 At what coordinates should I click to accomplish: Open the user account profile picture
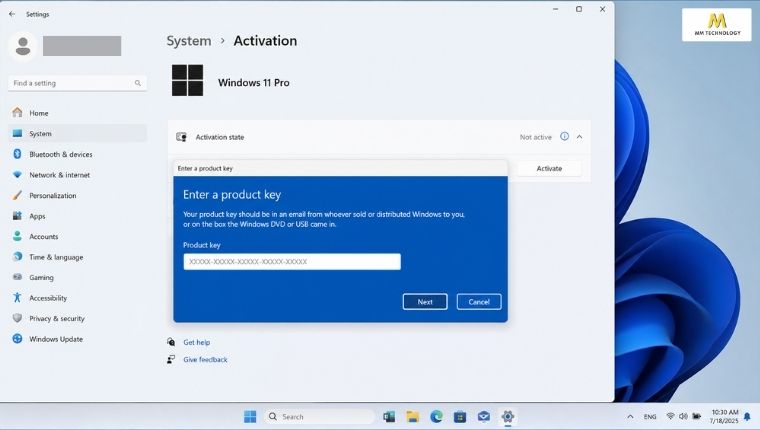23,46
